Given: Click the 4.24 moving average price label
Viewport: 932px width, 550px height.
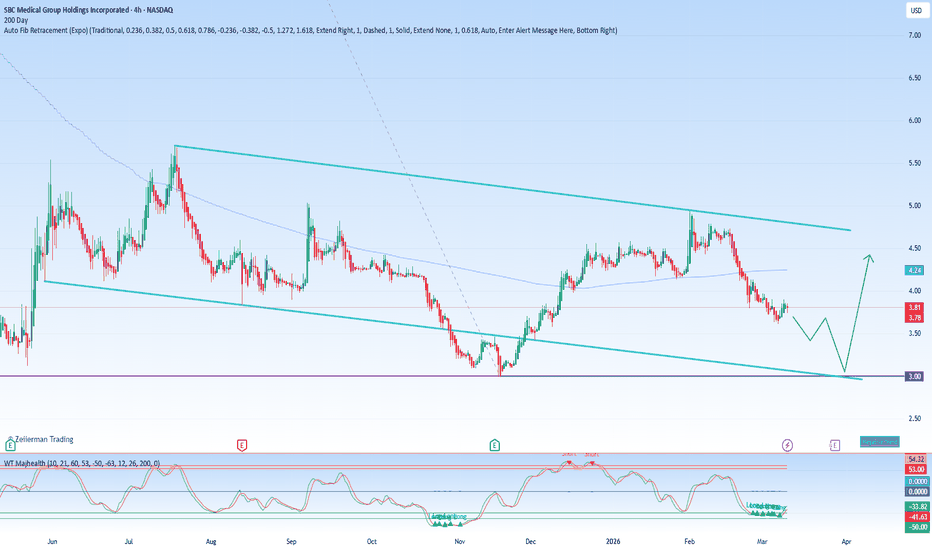Looking at the screenshot, I should [915, 270].
